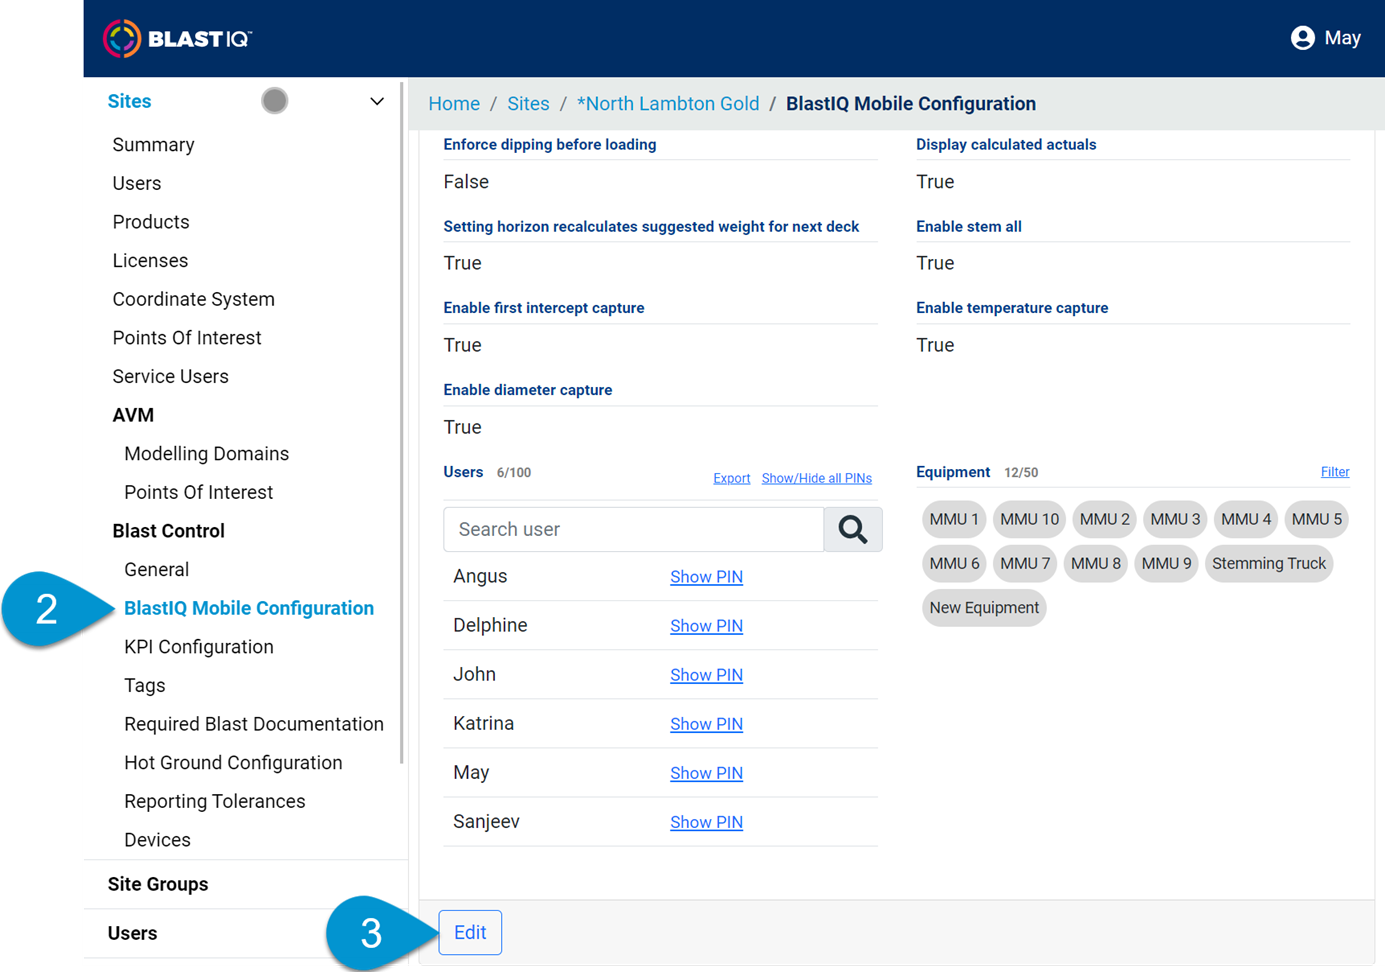Select the MMU 7 equipment chip
Image resolution: width=1385 pixels, height=972 pixels.
[1025, 563]
